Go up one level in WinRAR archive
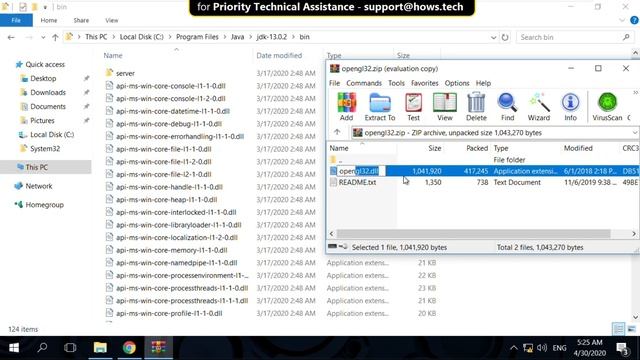This screenshot has width=640, height=360. 337,132
